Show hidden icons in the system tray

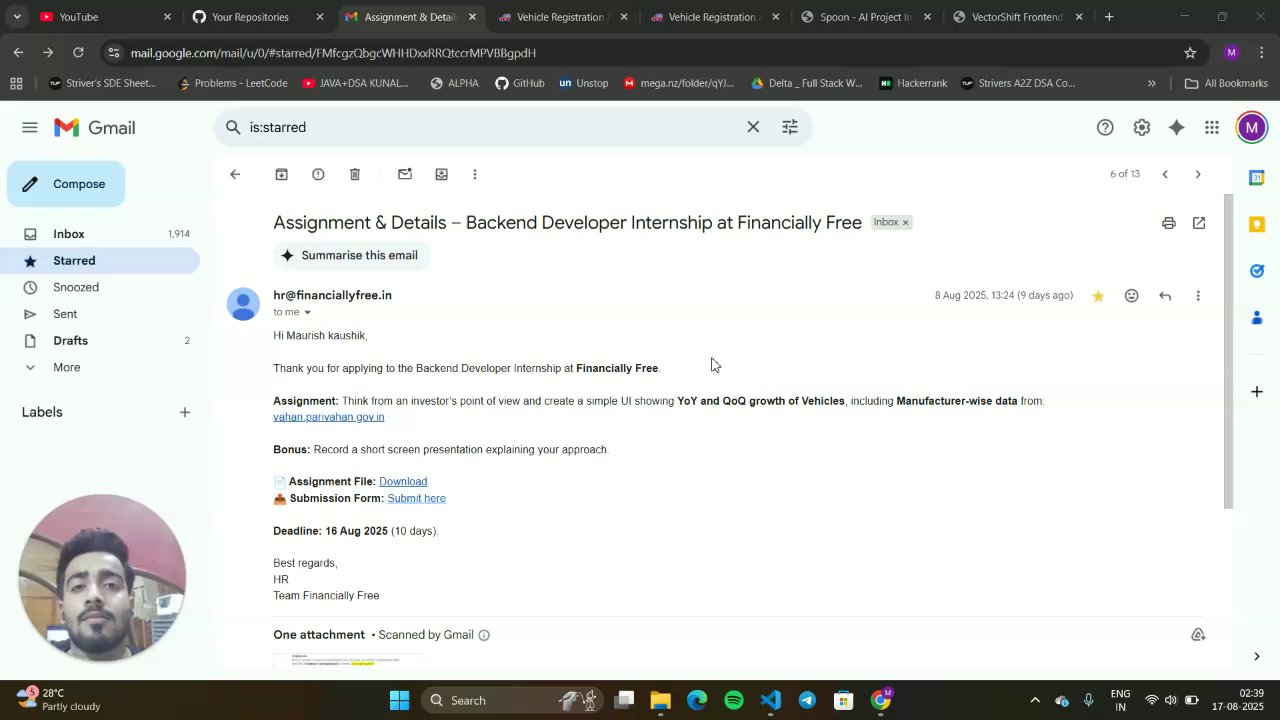click(1035, 700)
